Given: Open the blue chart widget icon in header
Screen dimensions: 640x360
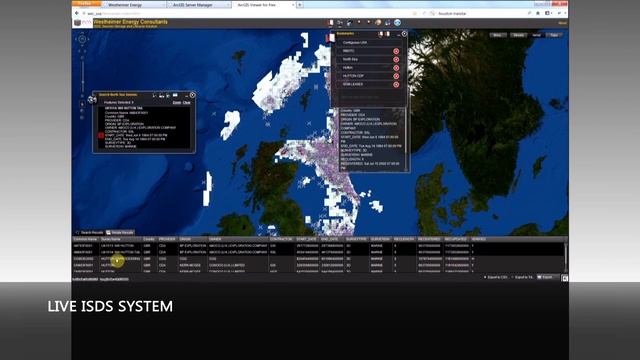Looking at the screenshot, I should pyautogui.click(x=387, y=23).
